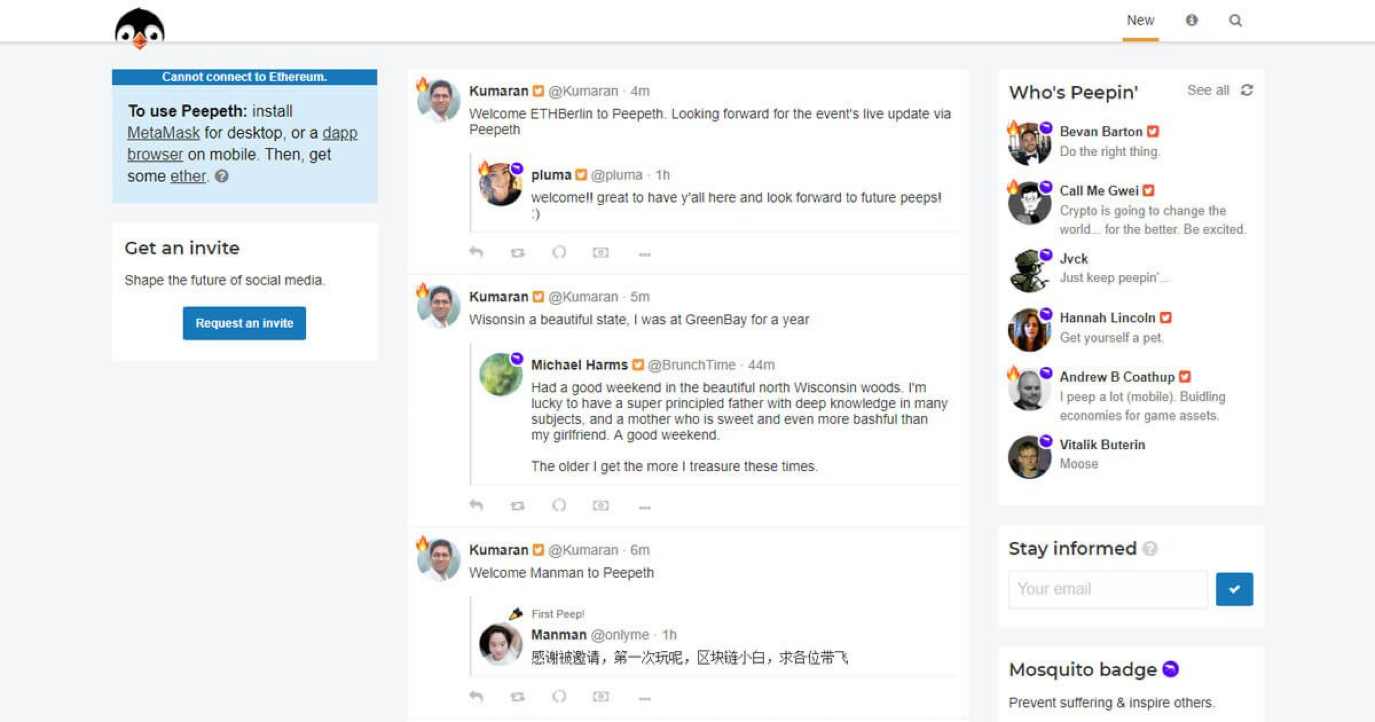This screenshot has height=722, width=1375.
Task: Refresh the Who's Peepin' list
Action: (1246, 90)
